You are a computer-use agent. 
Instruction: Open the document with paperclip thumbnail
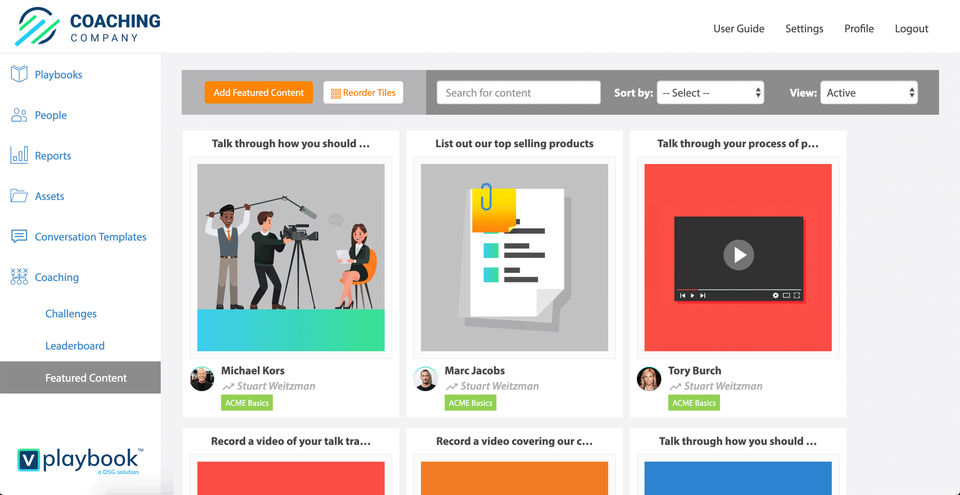pyautogui.click(x=514, y=257)
